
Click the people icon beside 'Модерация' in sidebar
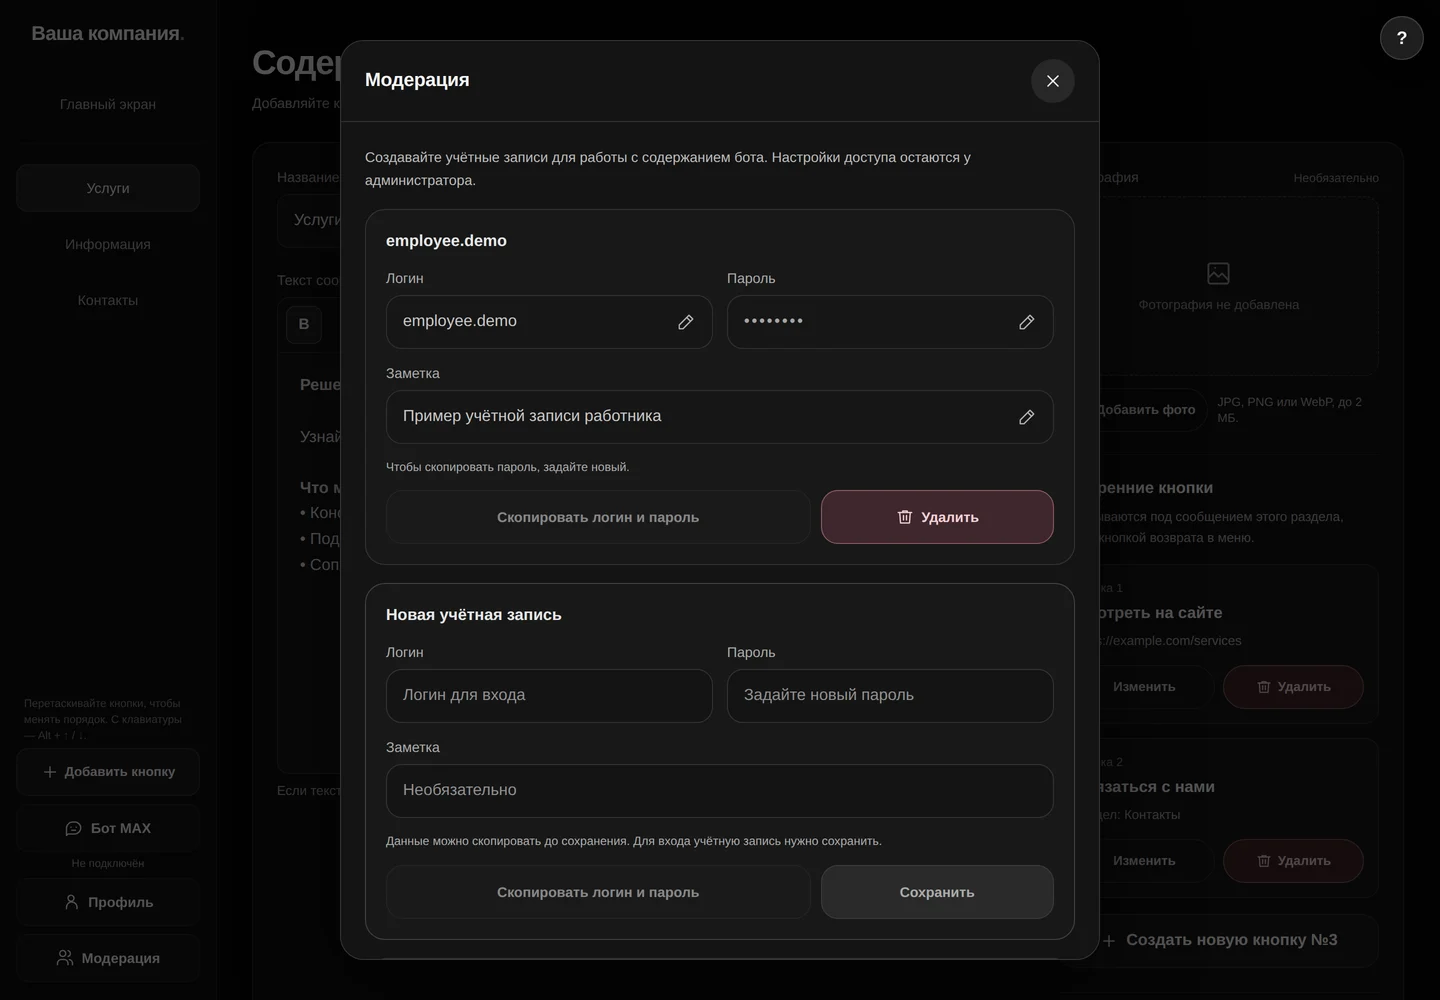65,958
